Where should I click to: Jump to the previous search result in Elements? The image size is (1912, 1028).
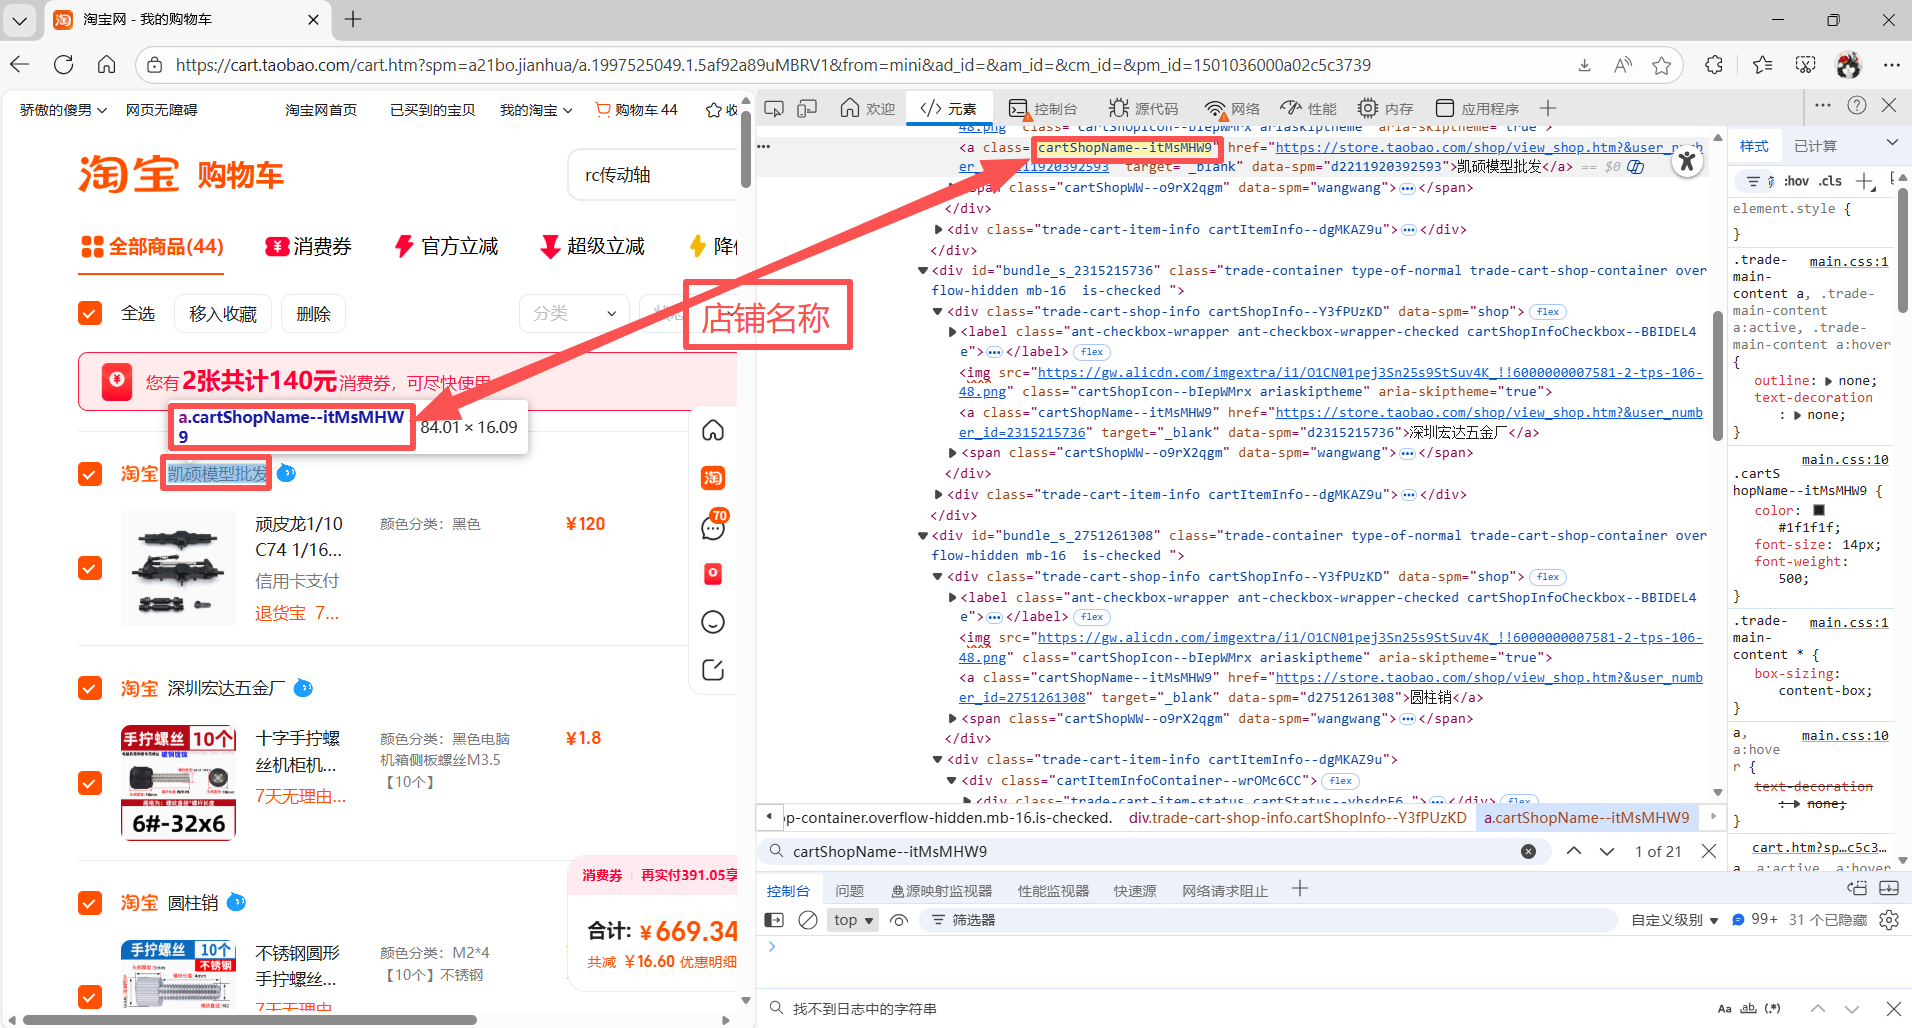(1574, 851)
